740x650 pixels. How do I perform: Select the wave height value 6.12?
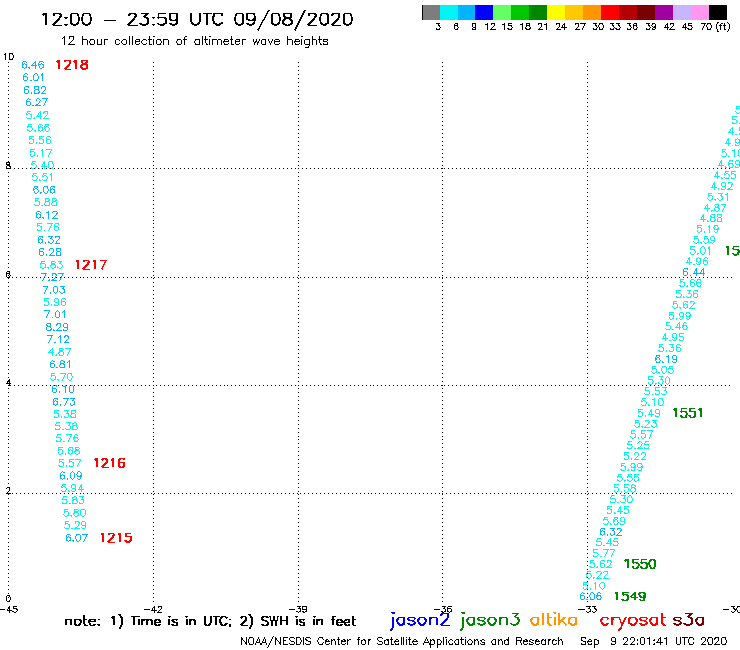tap(47, 215)
